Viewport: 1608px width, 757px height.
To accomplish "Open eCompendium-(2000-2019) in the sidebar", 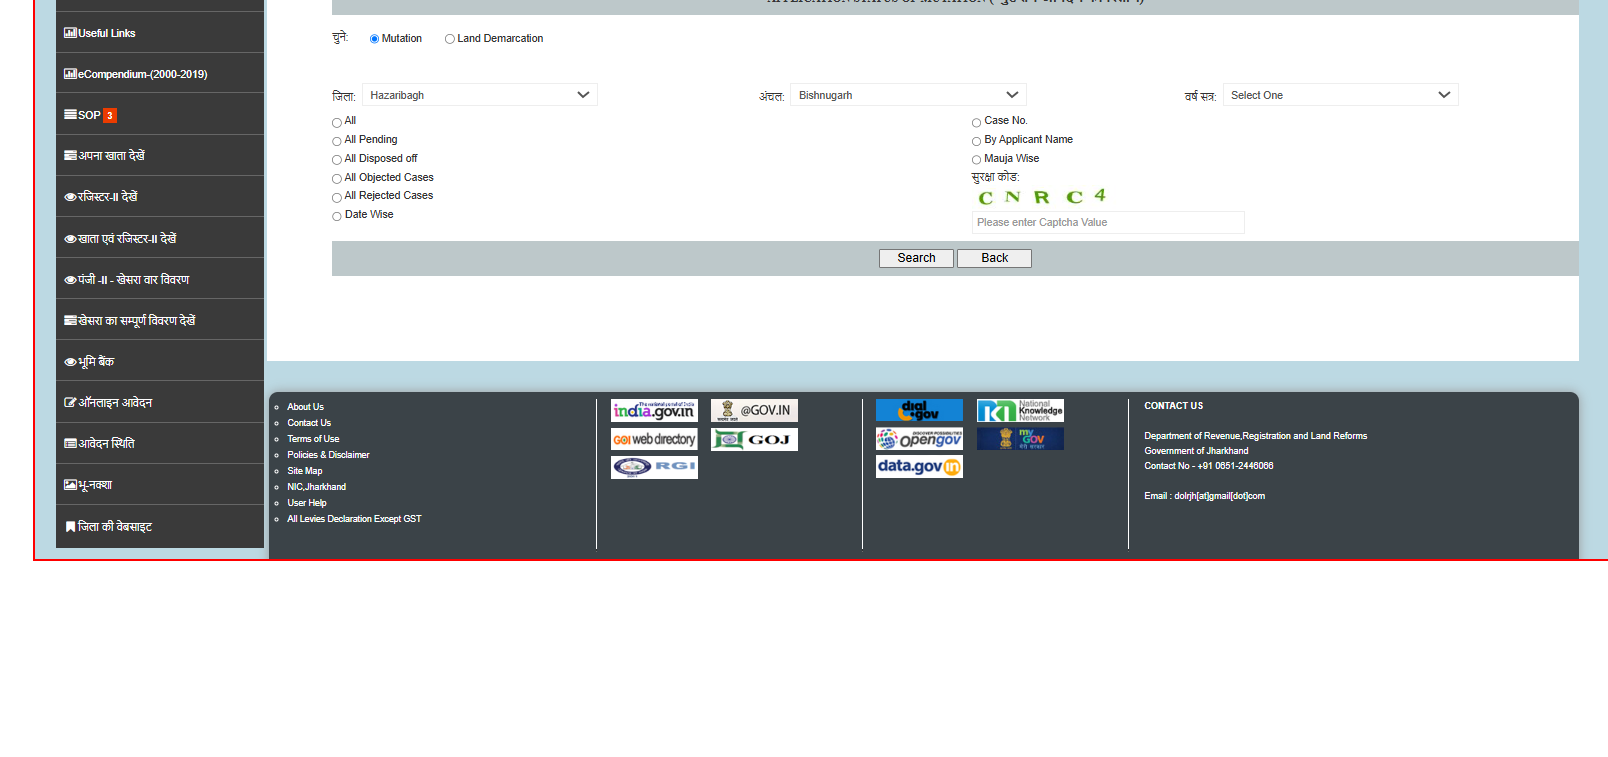I will [142, 74].
